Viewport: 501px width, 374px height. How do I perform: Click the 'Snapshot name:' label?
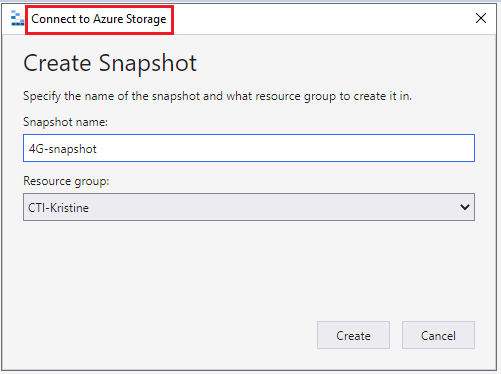(66, 122)
